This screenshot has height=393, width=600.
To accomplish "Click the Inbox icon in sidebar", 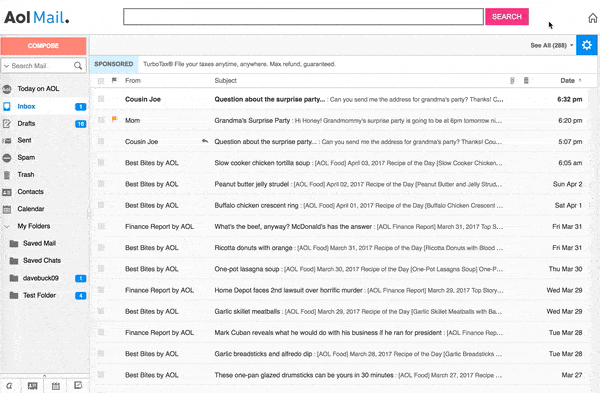I will tap(7, 106).
